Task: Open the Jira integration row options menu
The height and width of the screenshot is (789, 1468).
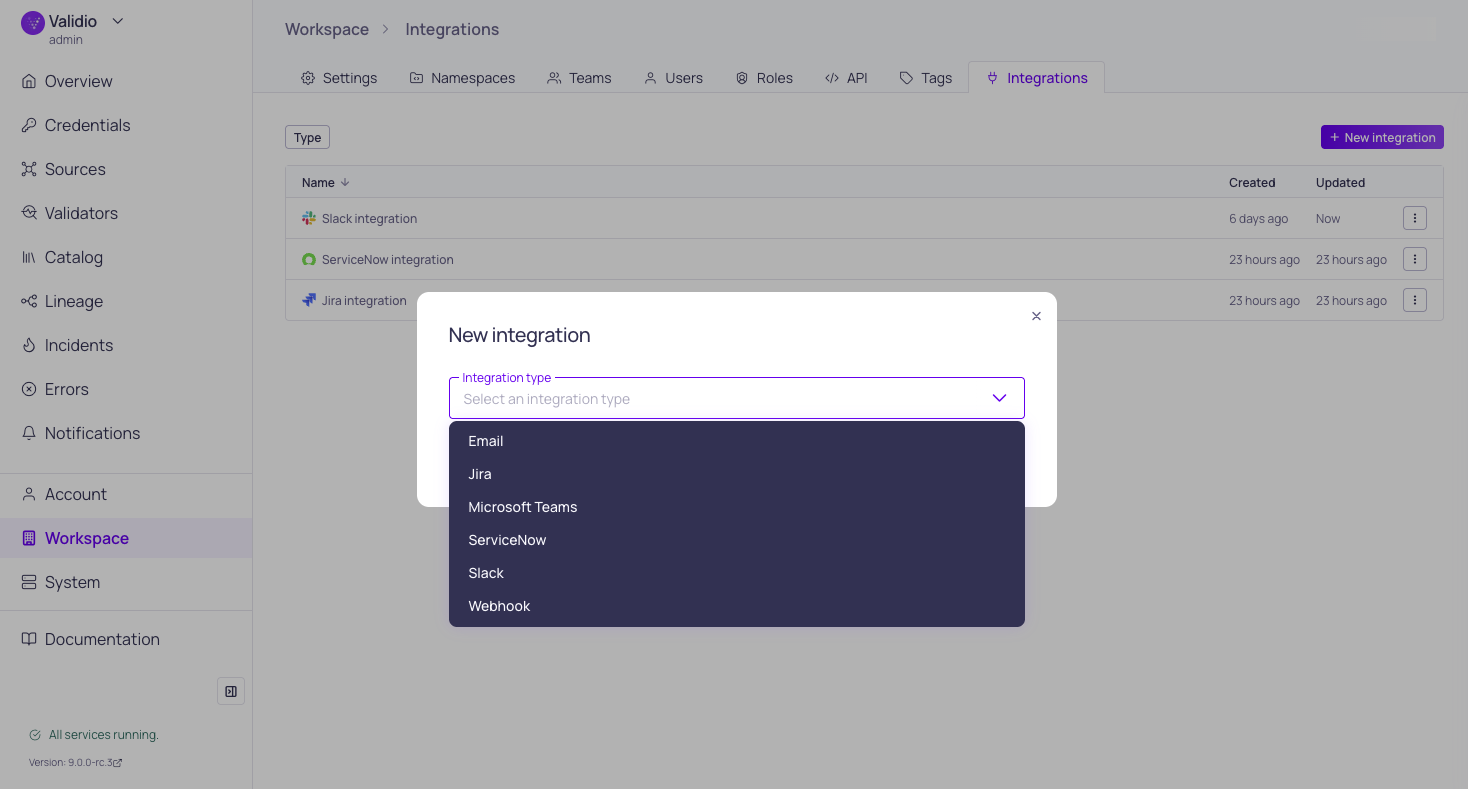Action: 1414,299
